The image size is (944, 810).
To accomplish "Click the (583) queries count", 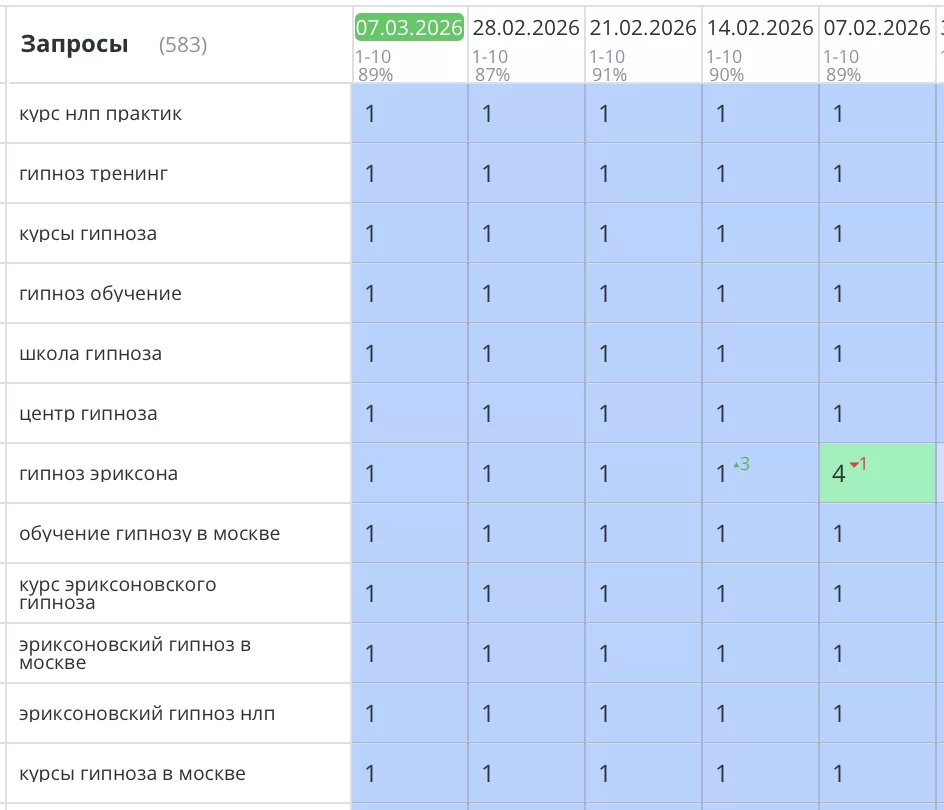I will tap(183, 45).
